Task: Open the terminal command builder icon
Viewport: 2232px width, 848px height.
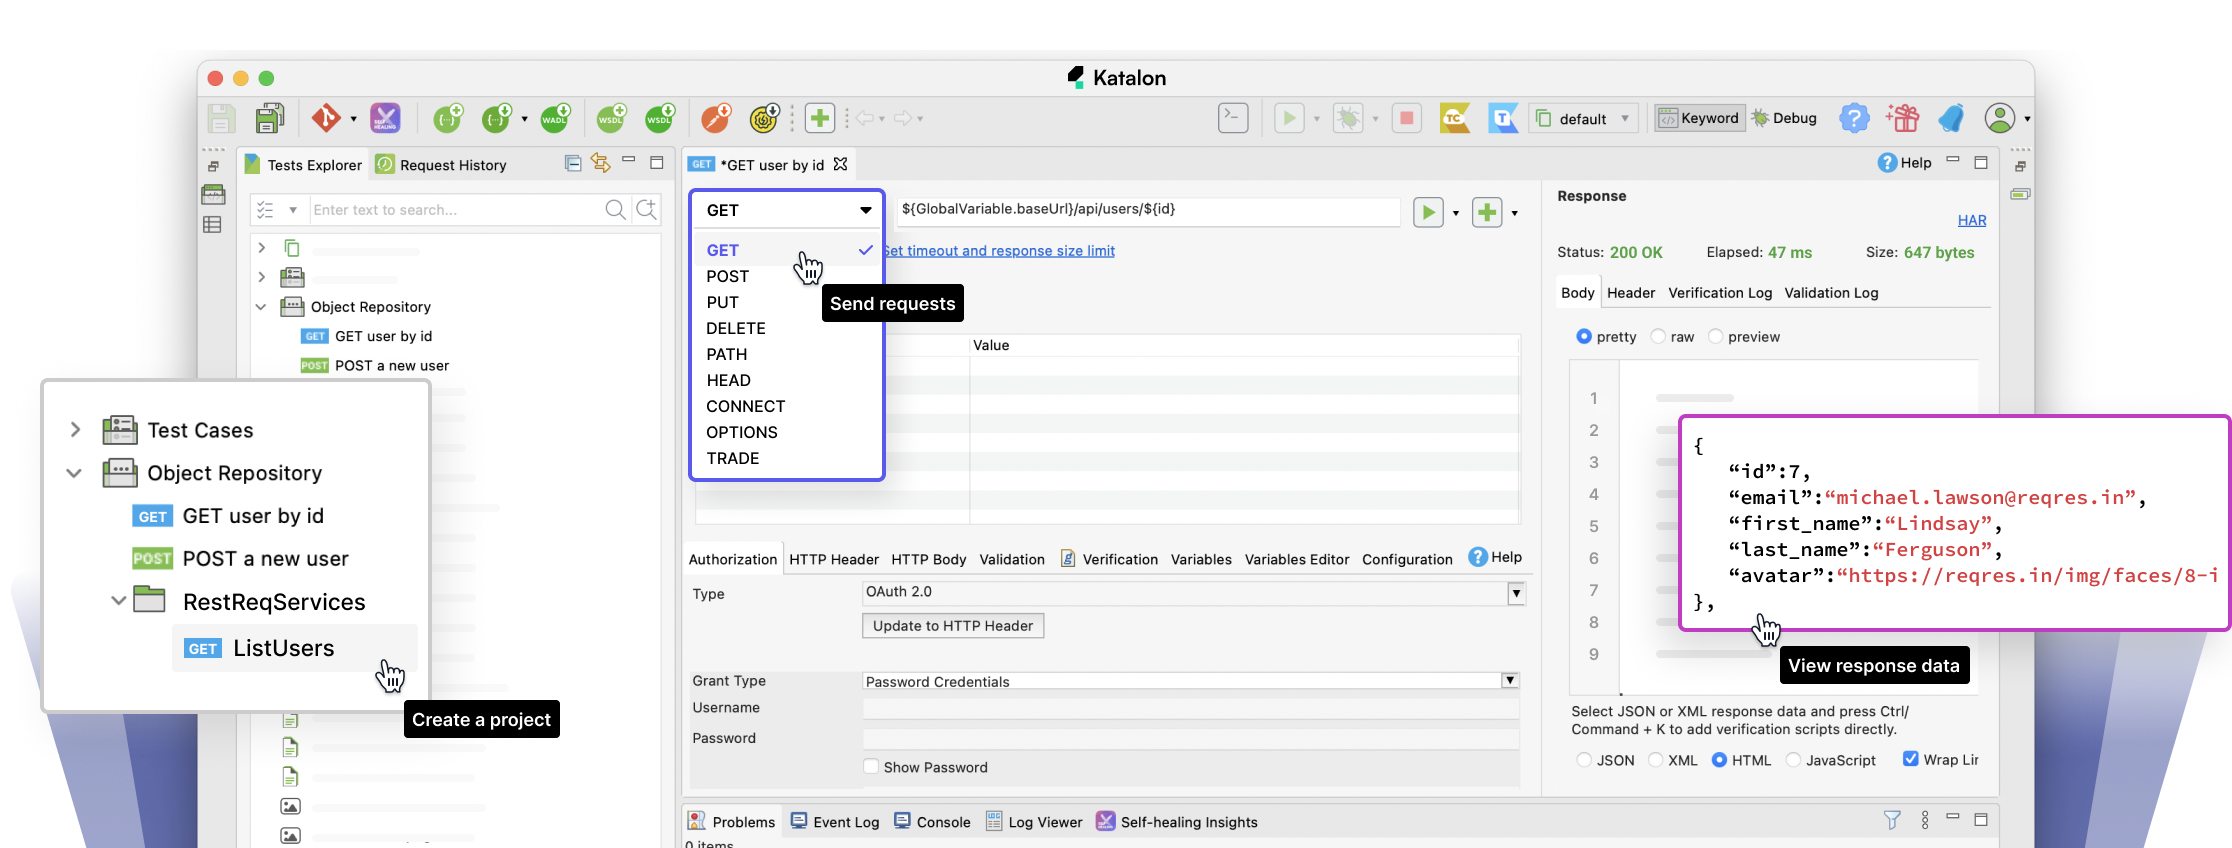Action: pos(1233,118)
